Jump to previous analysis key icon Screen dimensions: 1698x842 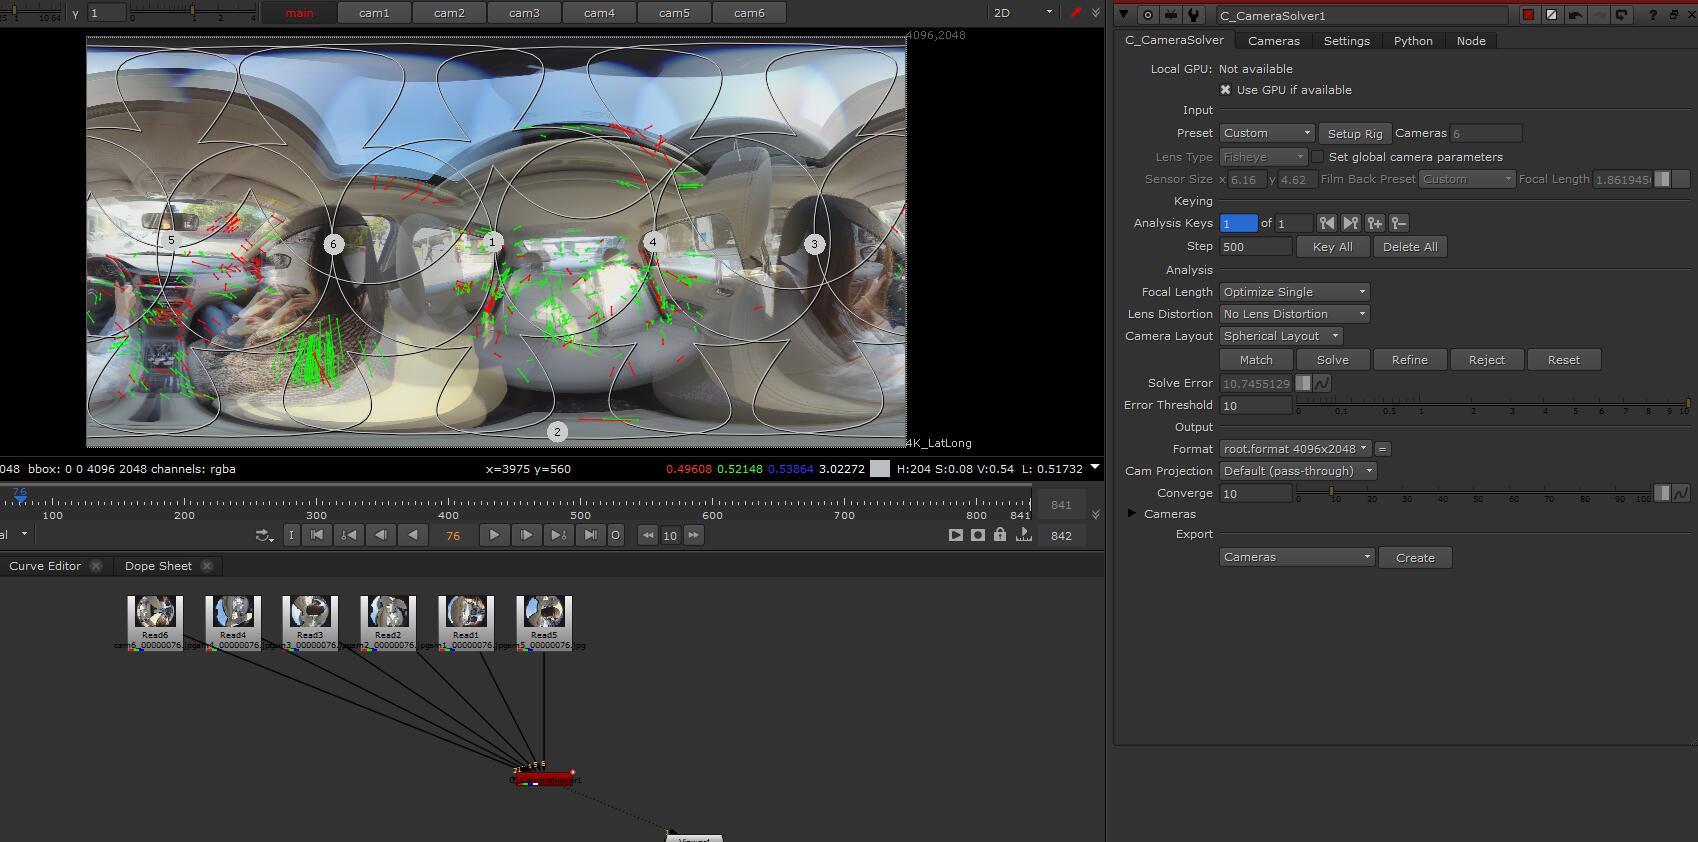click(1327, 223)
